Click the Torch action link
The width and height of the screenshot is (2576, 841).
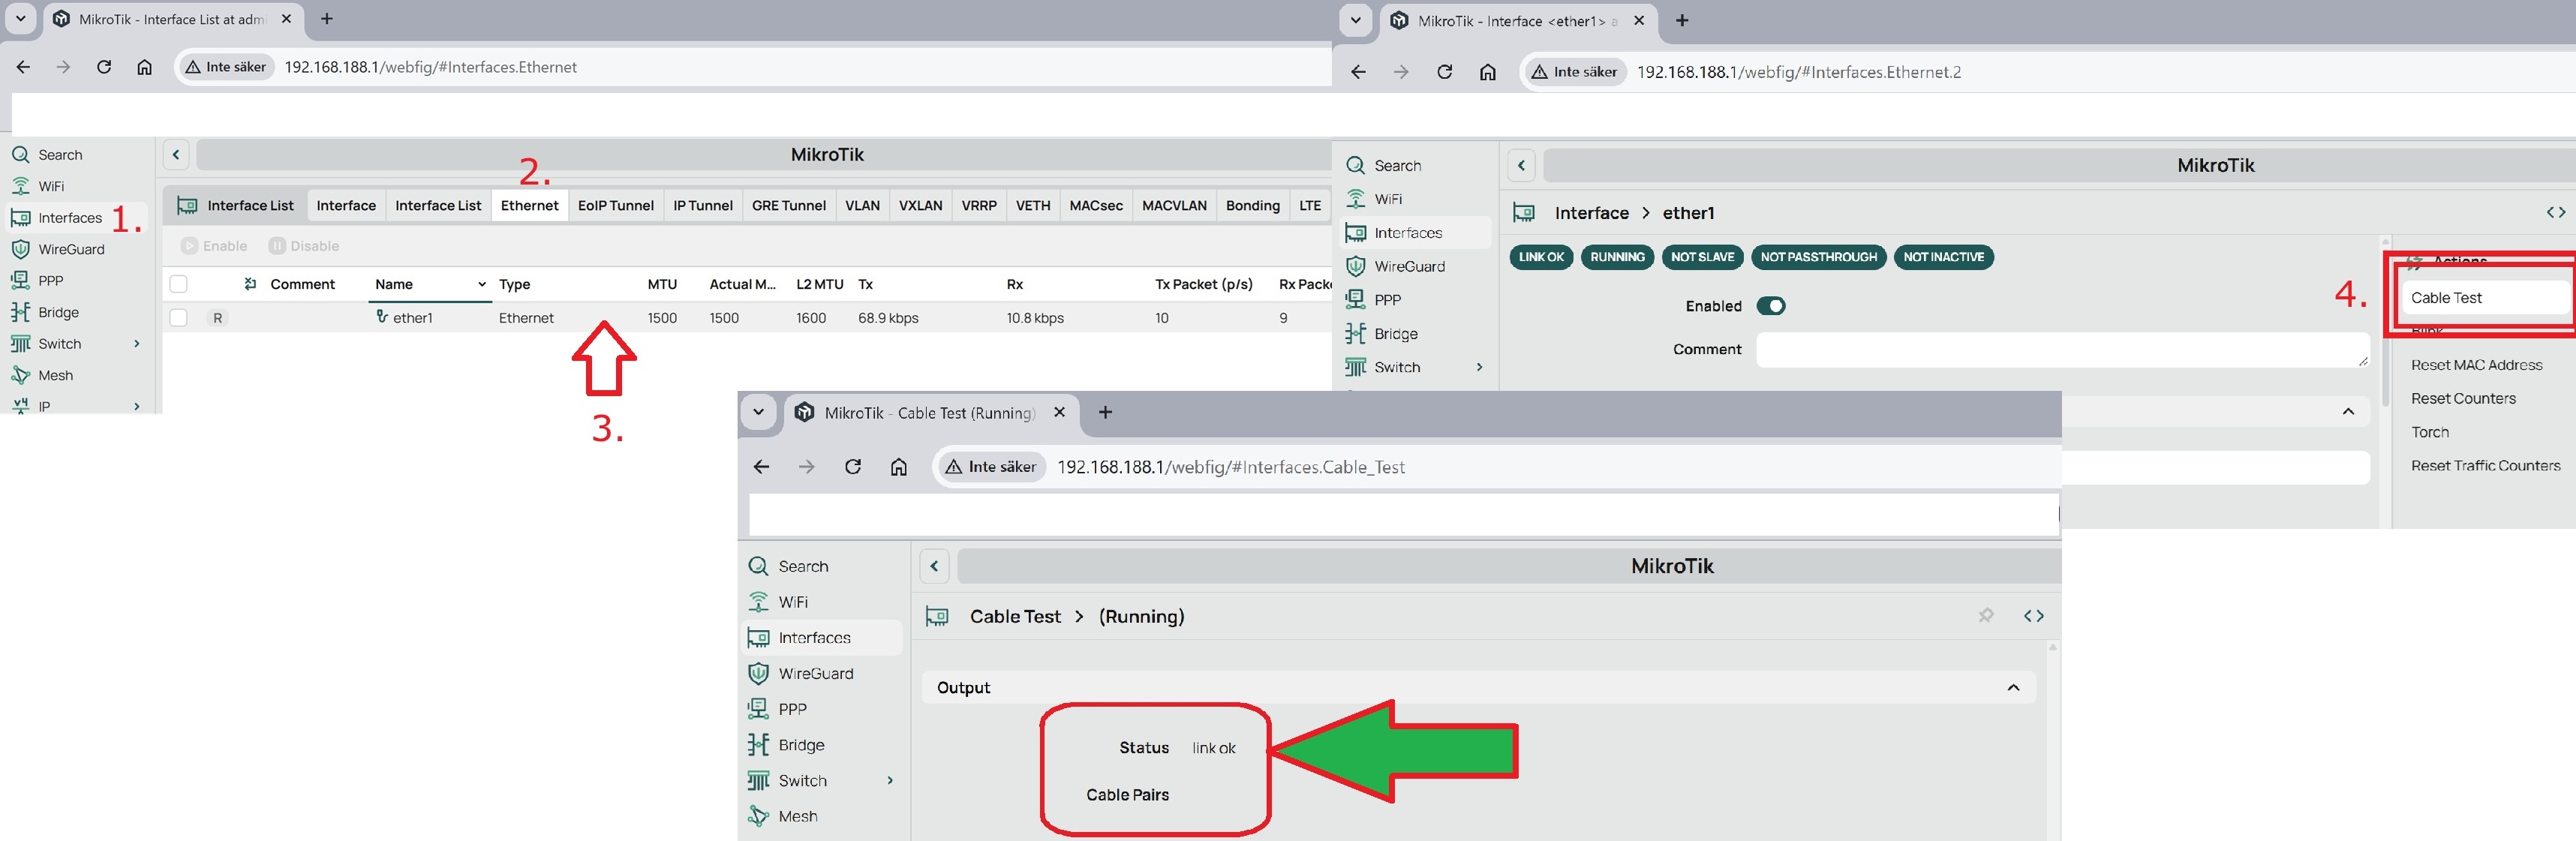coord(2430,433)
